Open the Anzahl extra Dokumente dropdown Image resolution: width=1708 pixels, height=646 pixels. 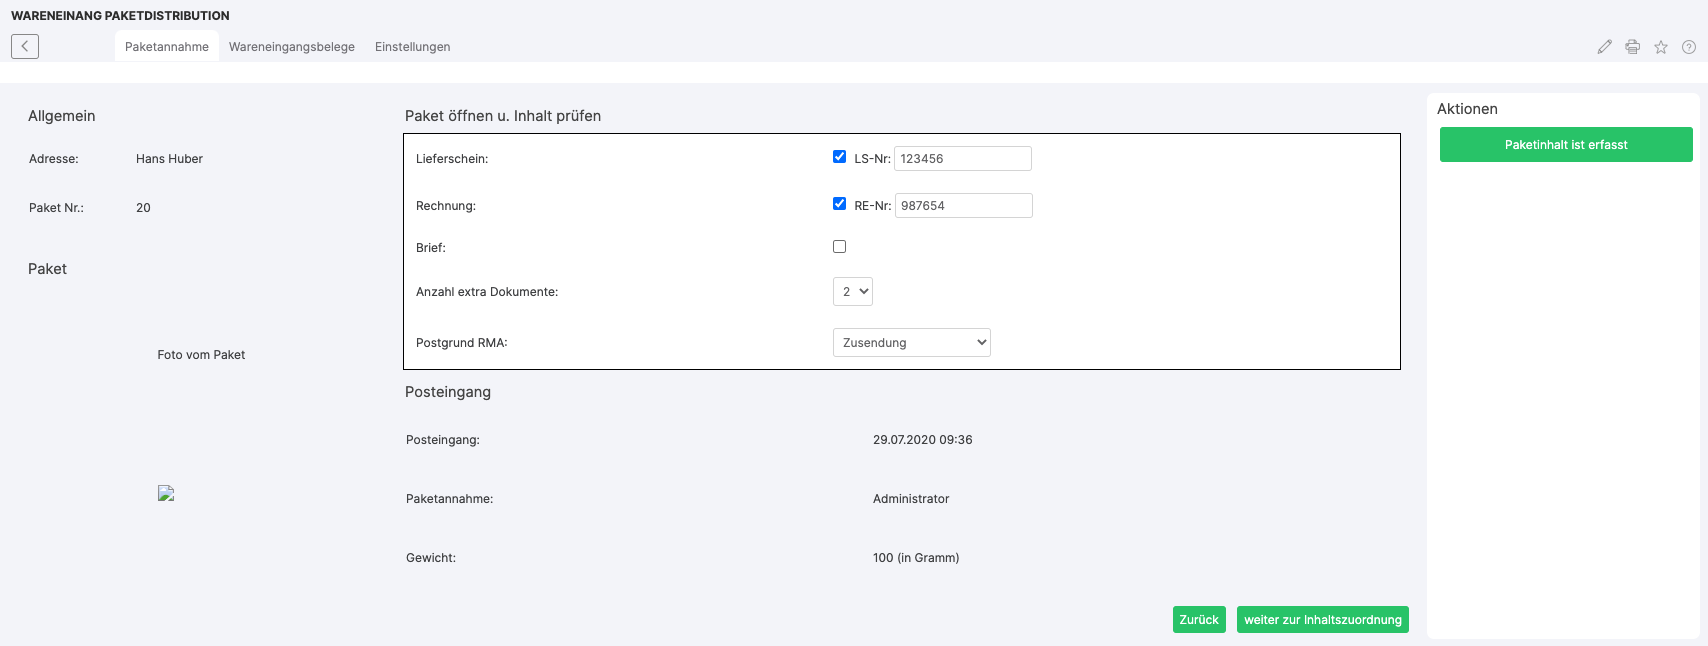click(853, 292)
